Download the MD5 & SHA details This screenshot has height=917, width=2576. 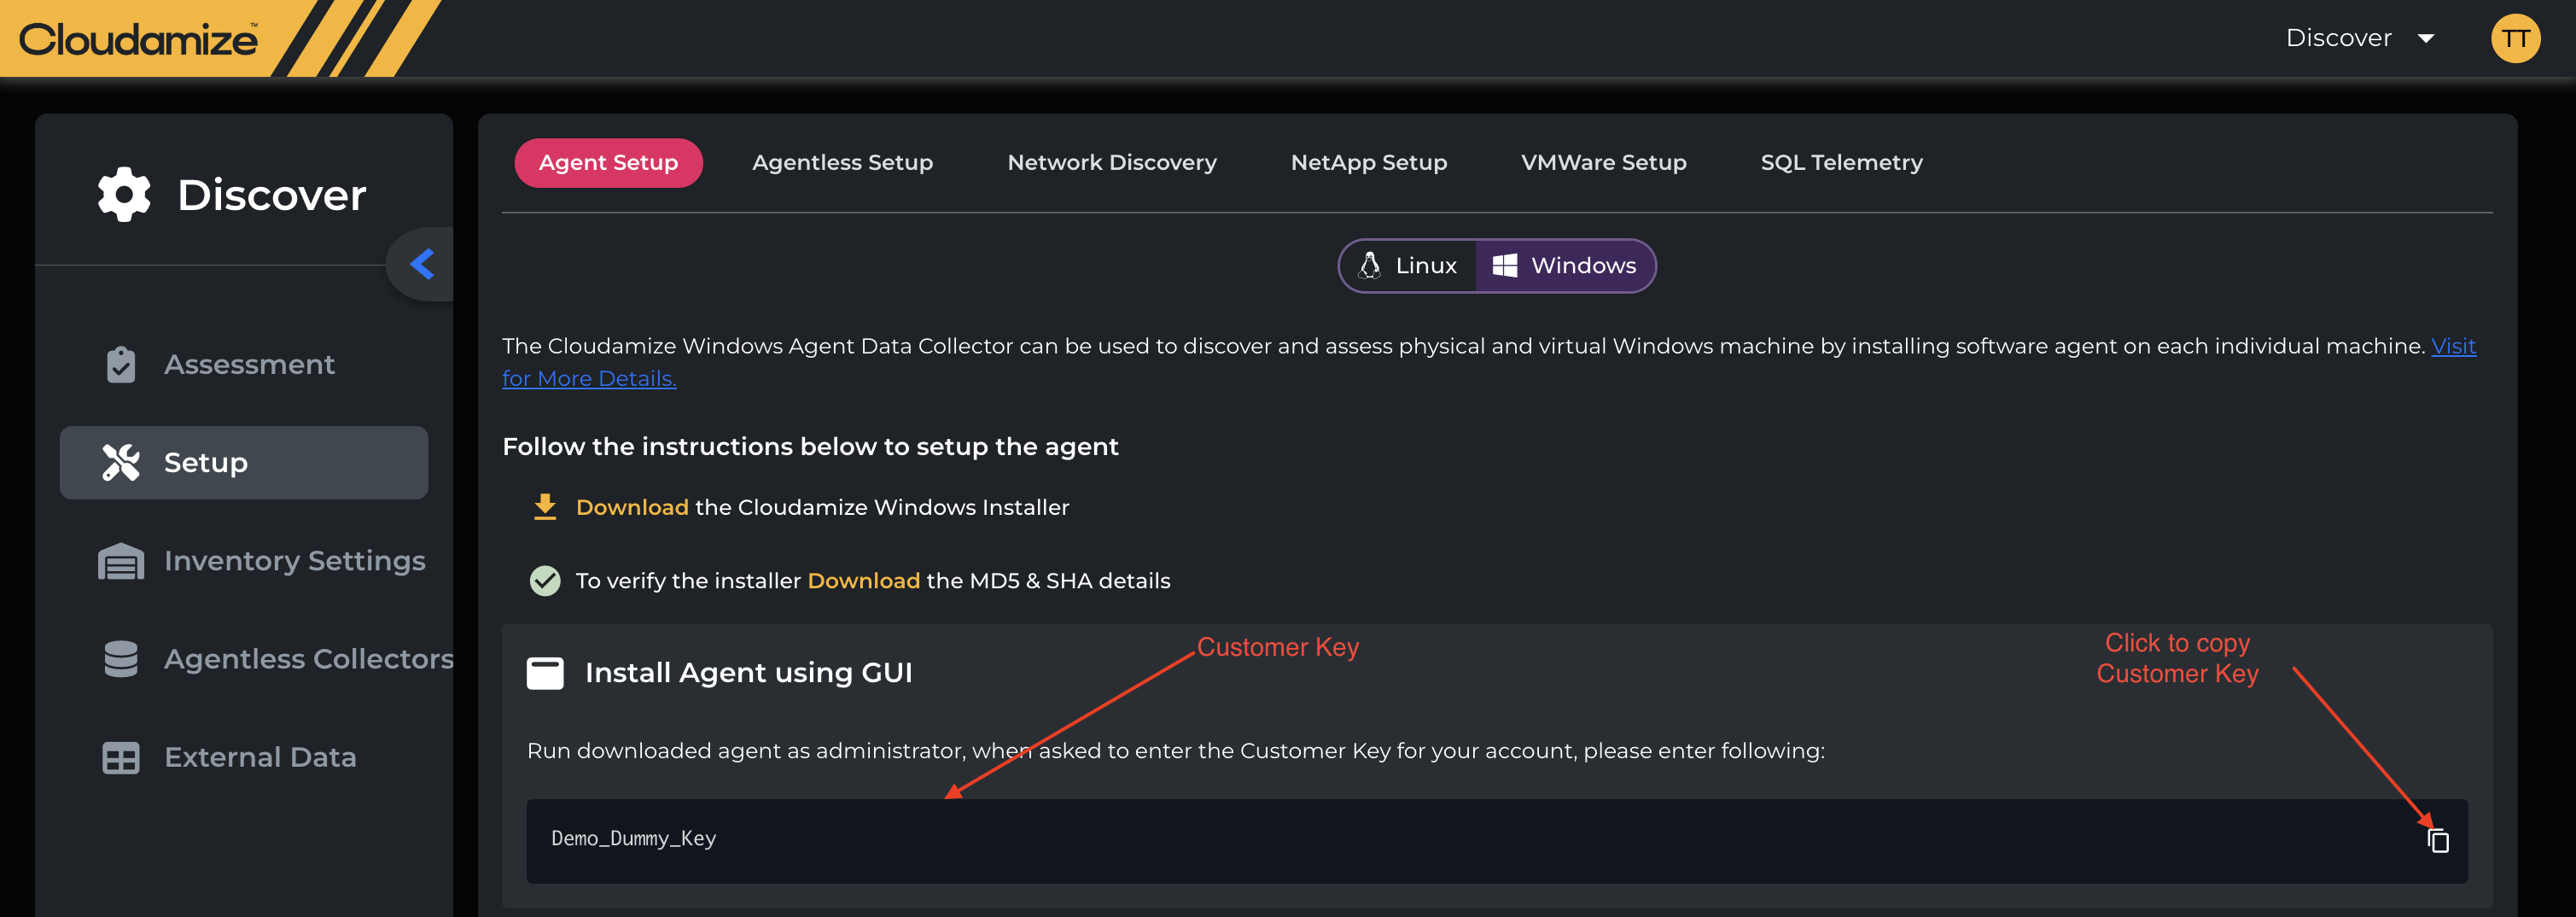click(x=863, y=581)
